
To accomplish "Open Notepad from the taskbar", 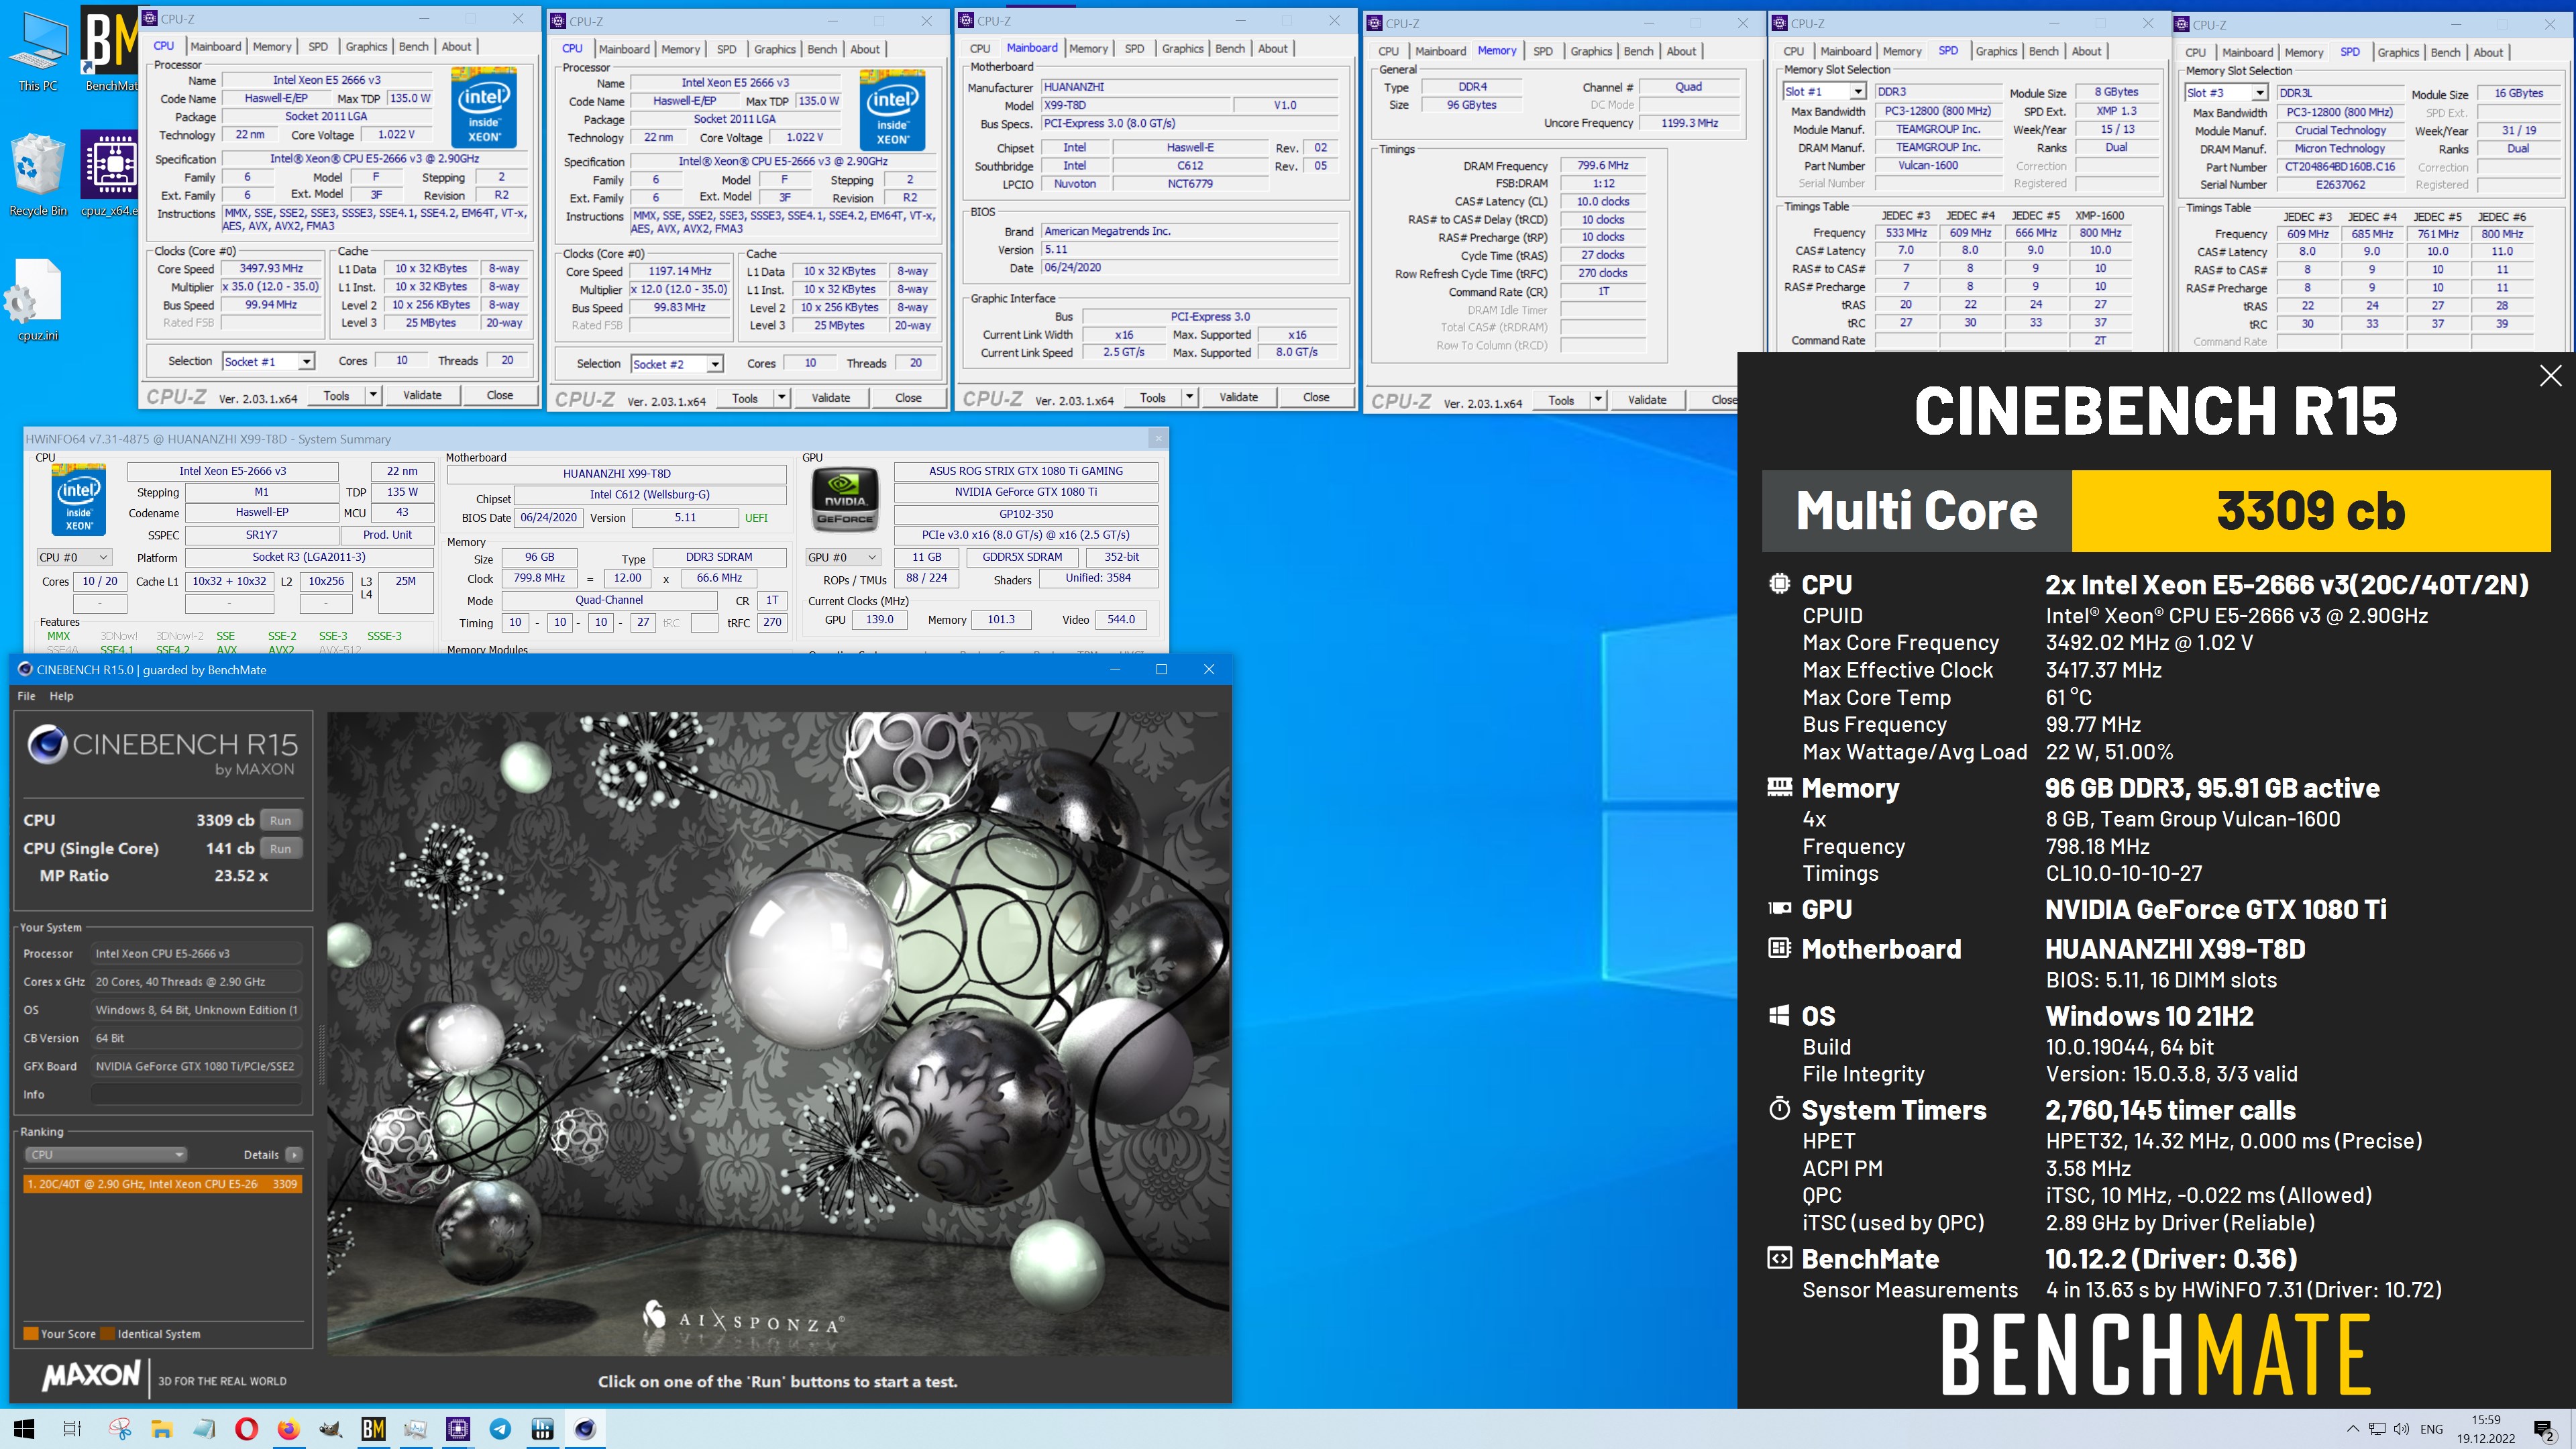I will click(204, 1429).
